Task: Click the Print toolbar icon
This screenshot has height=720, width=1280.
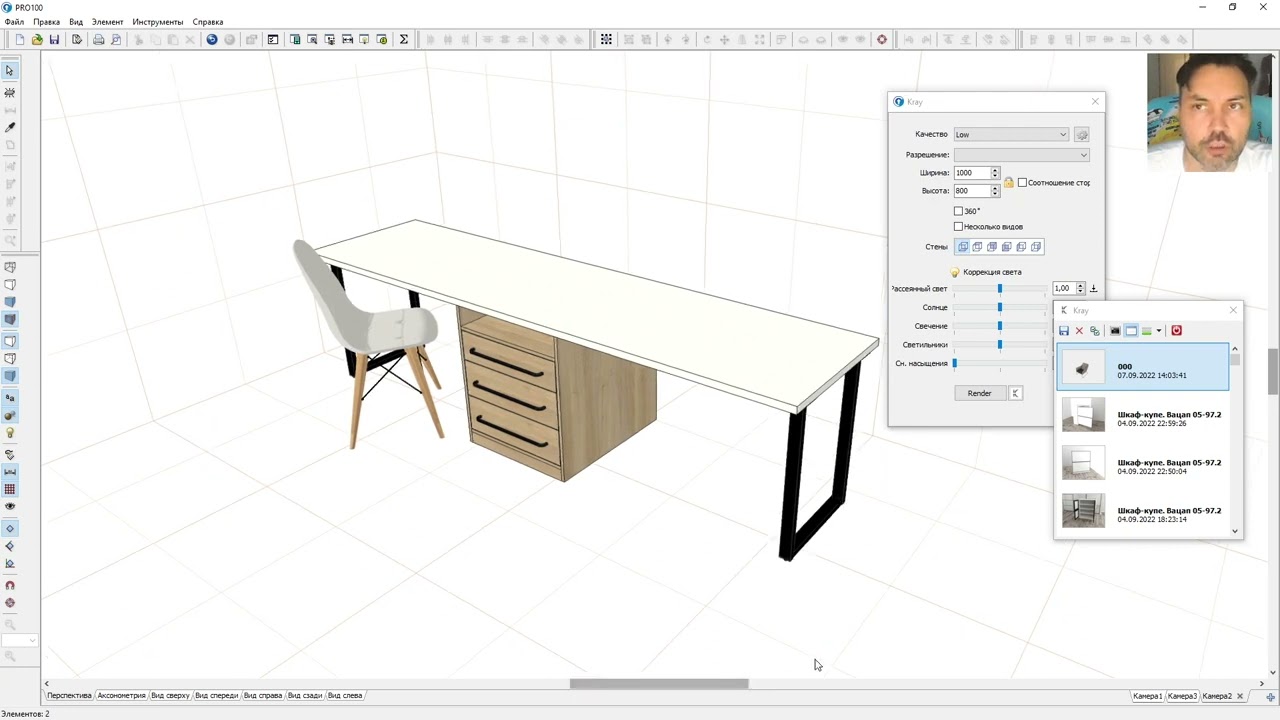Action: coord(98,40)
